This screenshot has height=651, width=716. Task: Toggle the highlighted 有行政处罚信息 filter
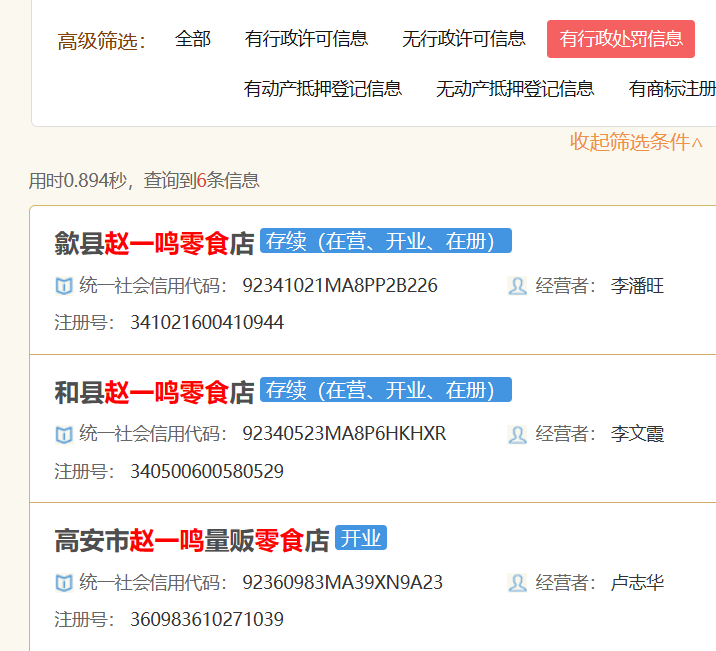click(621, 39)
